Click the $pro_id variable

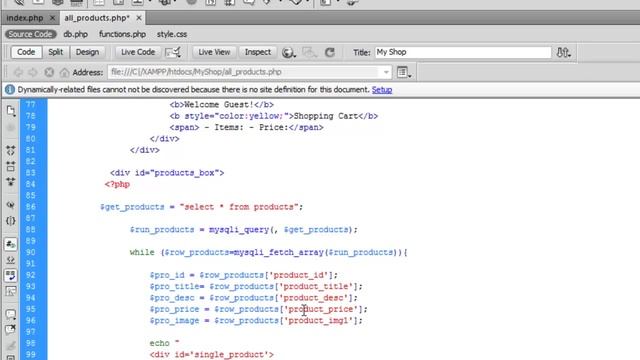pos(167,275)
